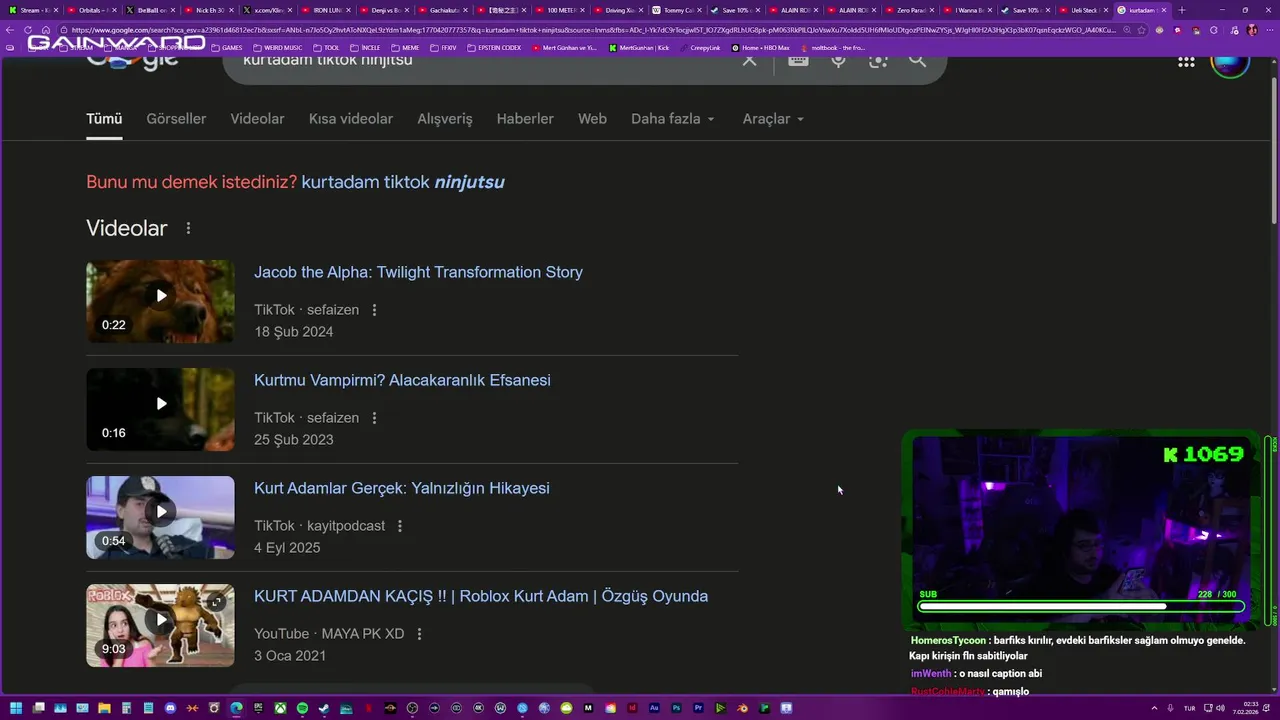
Task: Click the magnifier search button
Action: (917, 60)
